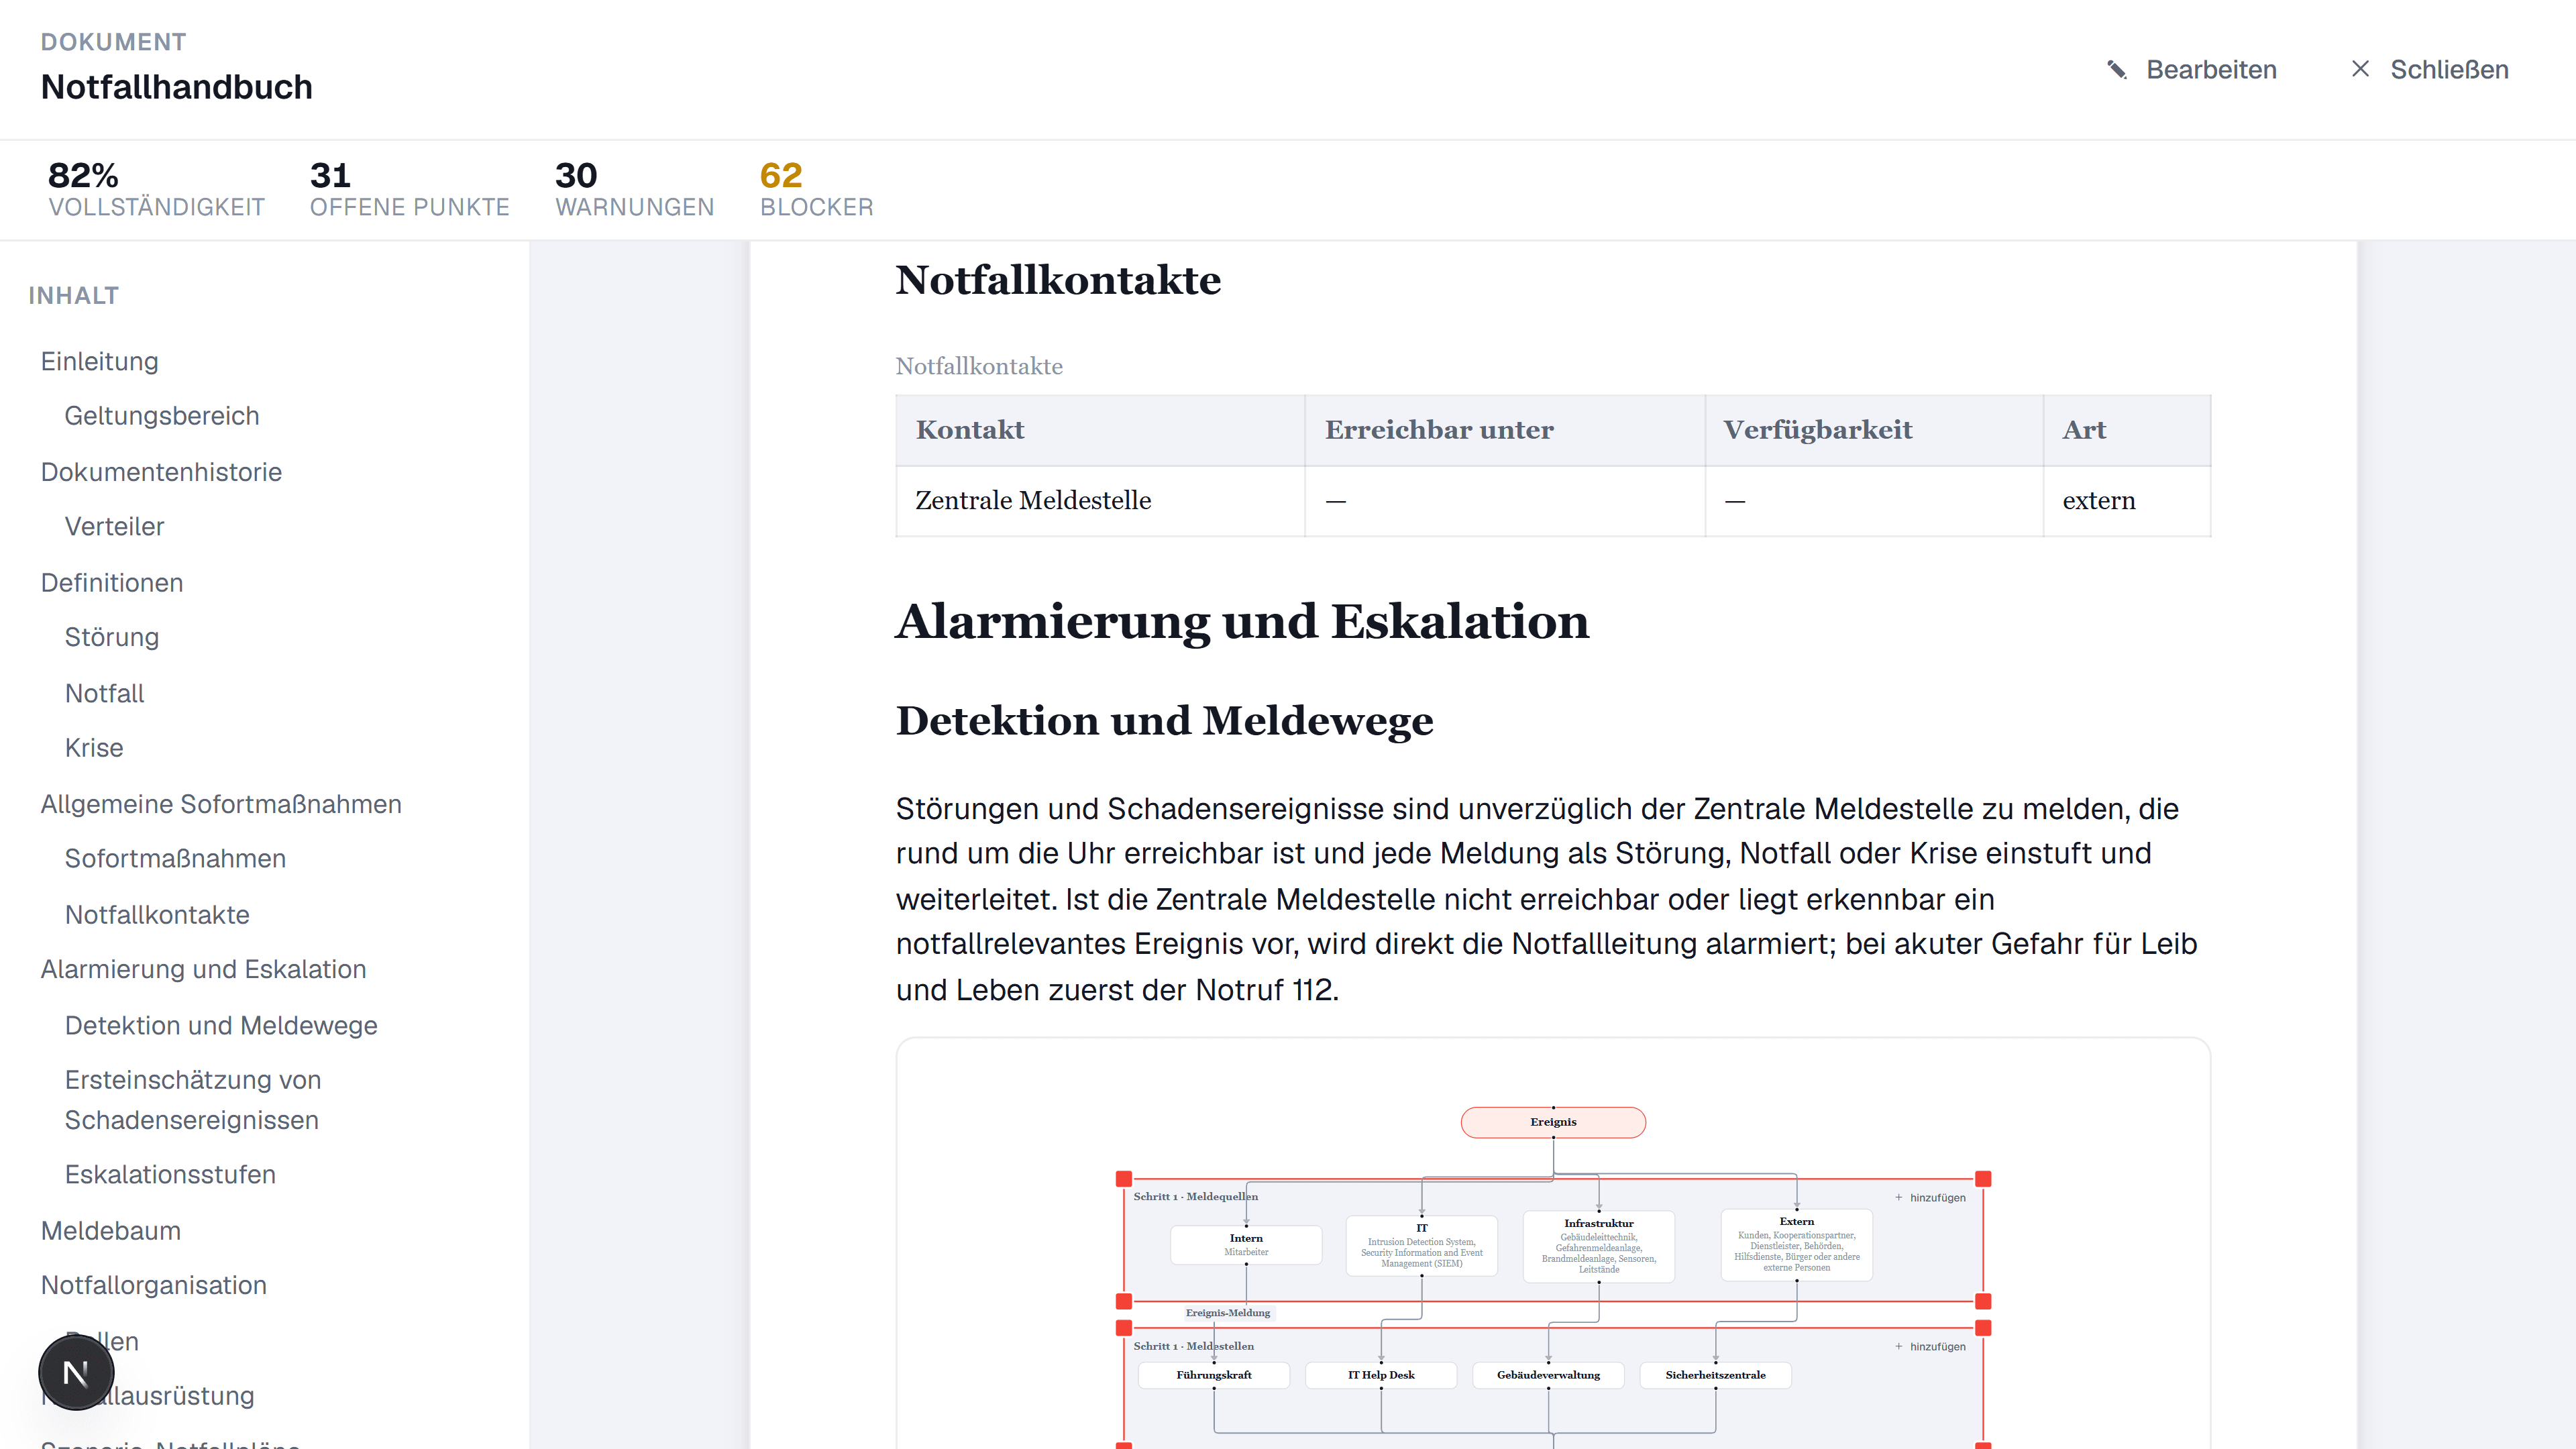2576x1449 pixels.
Task: Click the Detektion und Meldewege heading
Action: tap(1164, 721)
